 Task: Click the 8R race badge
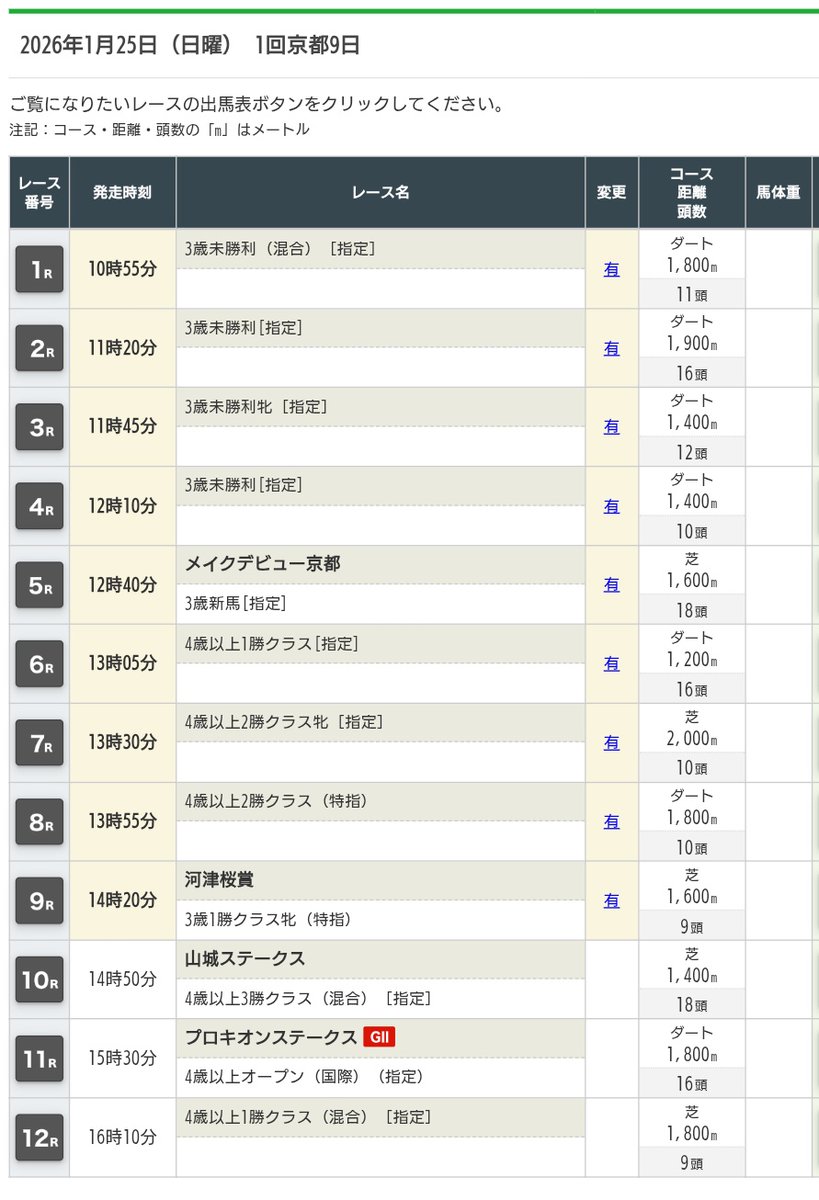tap(39, 822)
